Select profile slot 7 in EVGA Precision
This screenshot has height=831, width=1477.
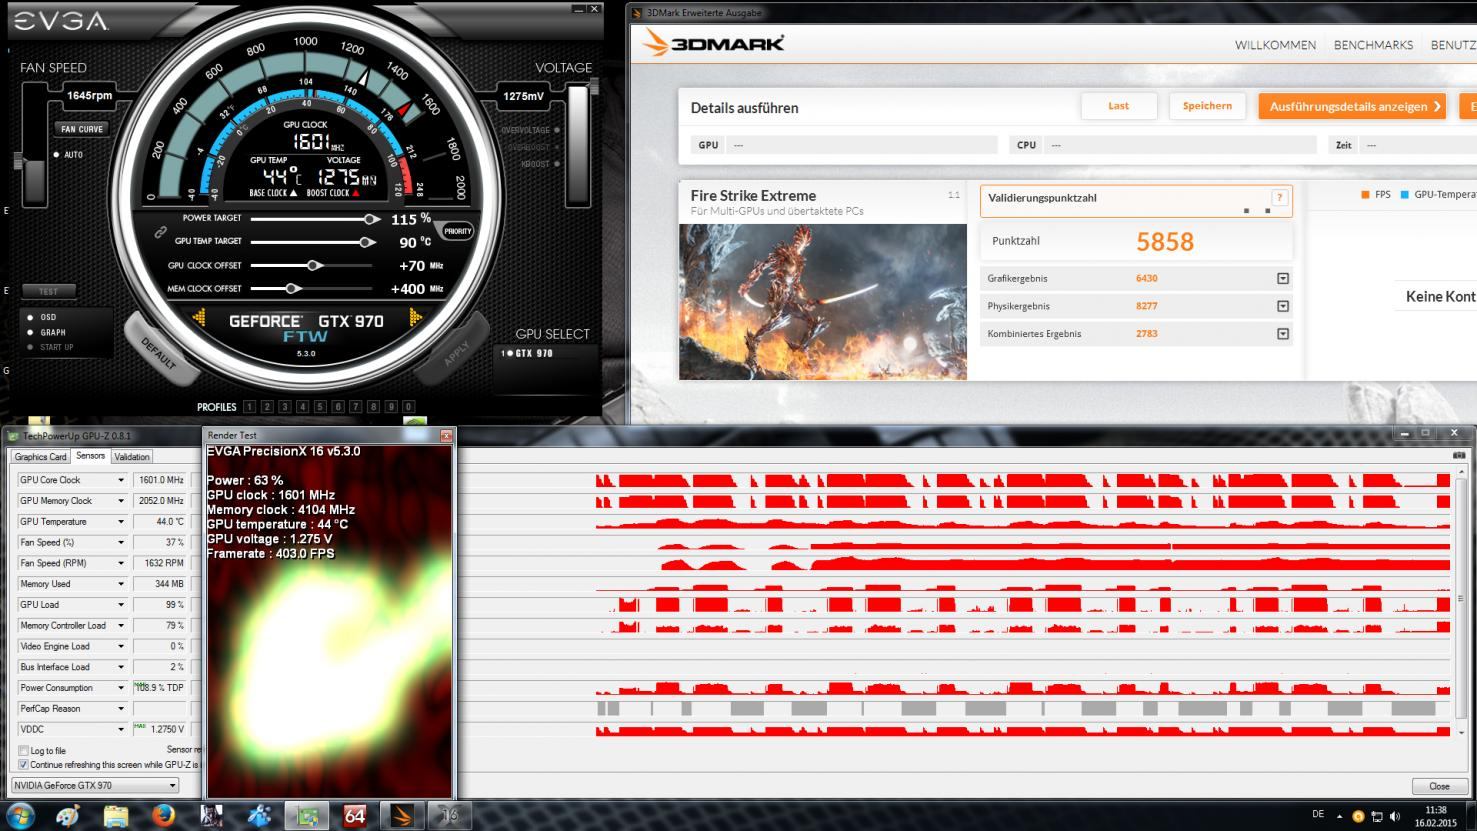[355, 407]
